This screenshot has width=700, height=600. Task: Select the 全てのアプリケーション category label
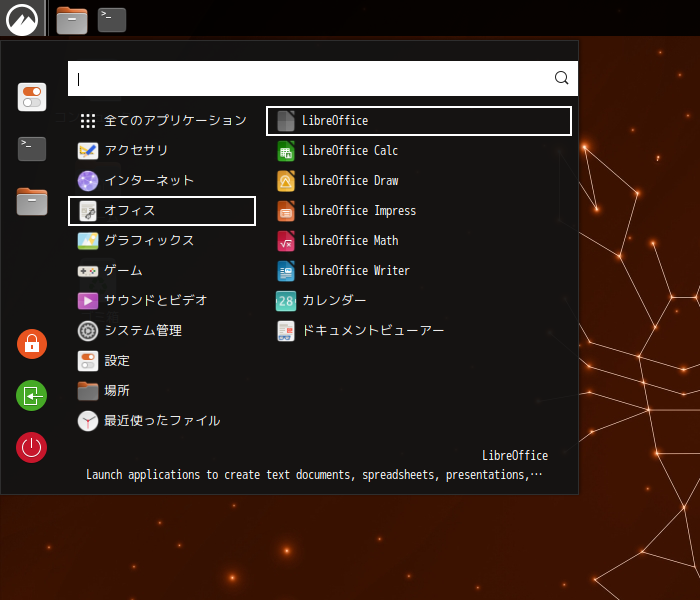coord(175,121)
